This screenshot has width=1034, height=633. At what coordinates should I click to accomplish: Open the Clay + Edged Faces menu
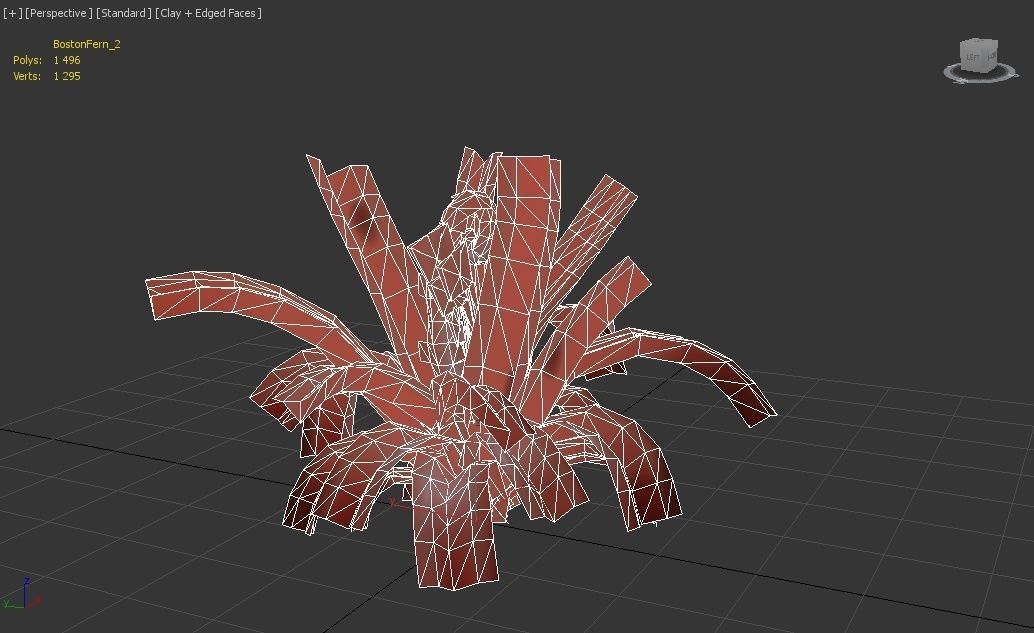[208, 13]
